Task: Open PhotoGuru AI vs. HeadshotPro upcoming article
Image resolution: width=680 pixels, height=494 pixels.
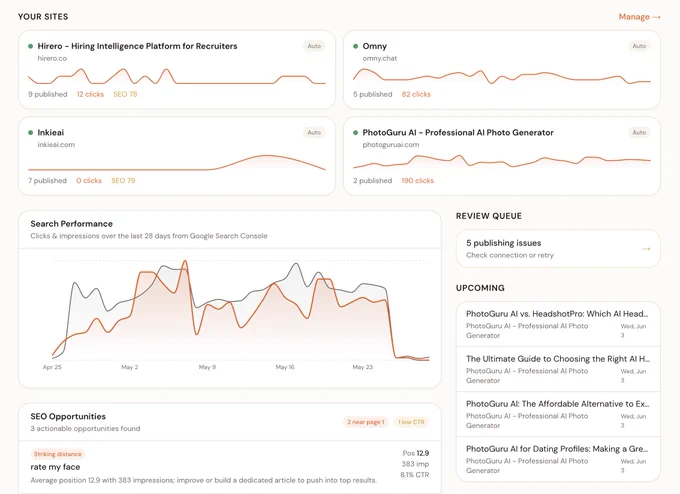Action: tap(558, 324)
